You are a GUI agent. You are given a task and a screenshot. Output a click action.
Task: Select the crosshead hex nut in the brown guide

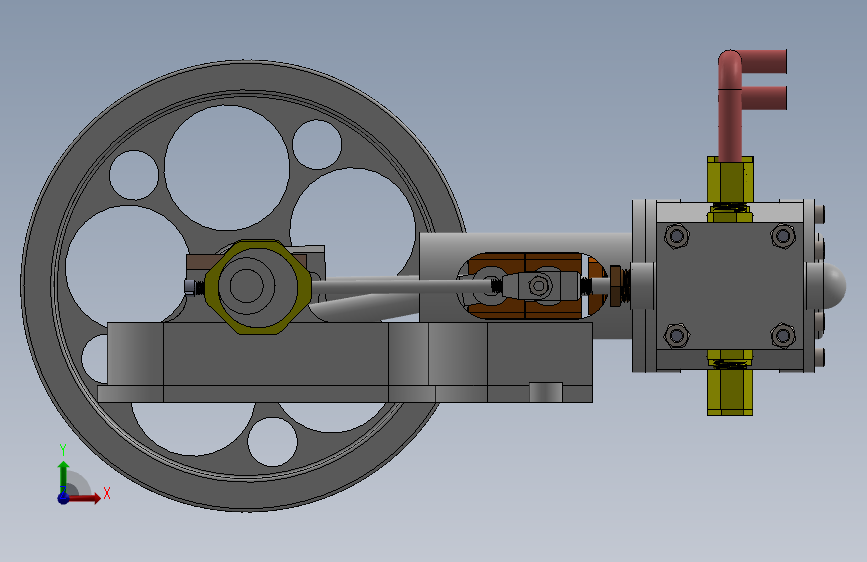coord(539,286)
